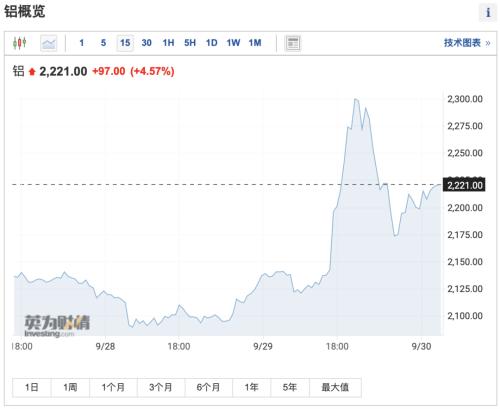Select the 1D interval
Screen dimensions: 500x409
pos(212,43)
